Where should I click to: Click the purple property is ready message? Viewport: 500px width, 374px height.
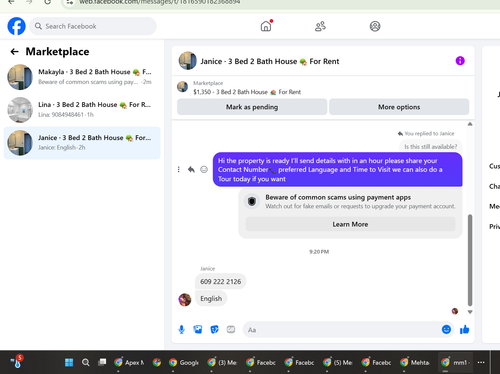click(338, 170)
